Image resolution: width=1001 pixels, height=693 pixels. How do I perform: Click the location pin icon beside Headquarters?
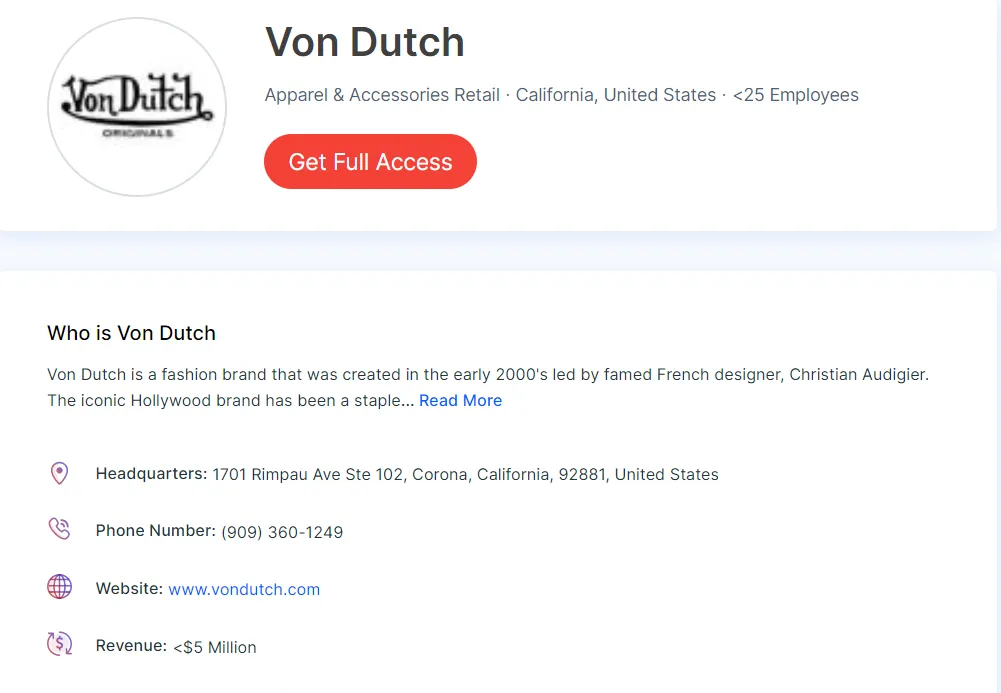60,472
